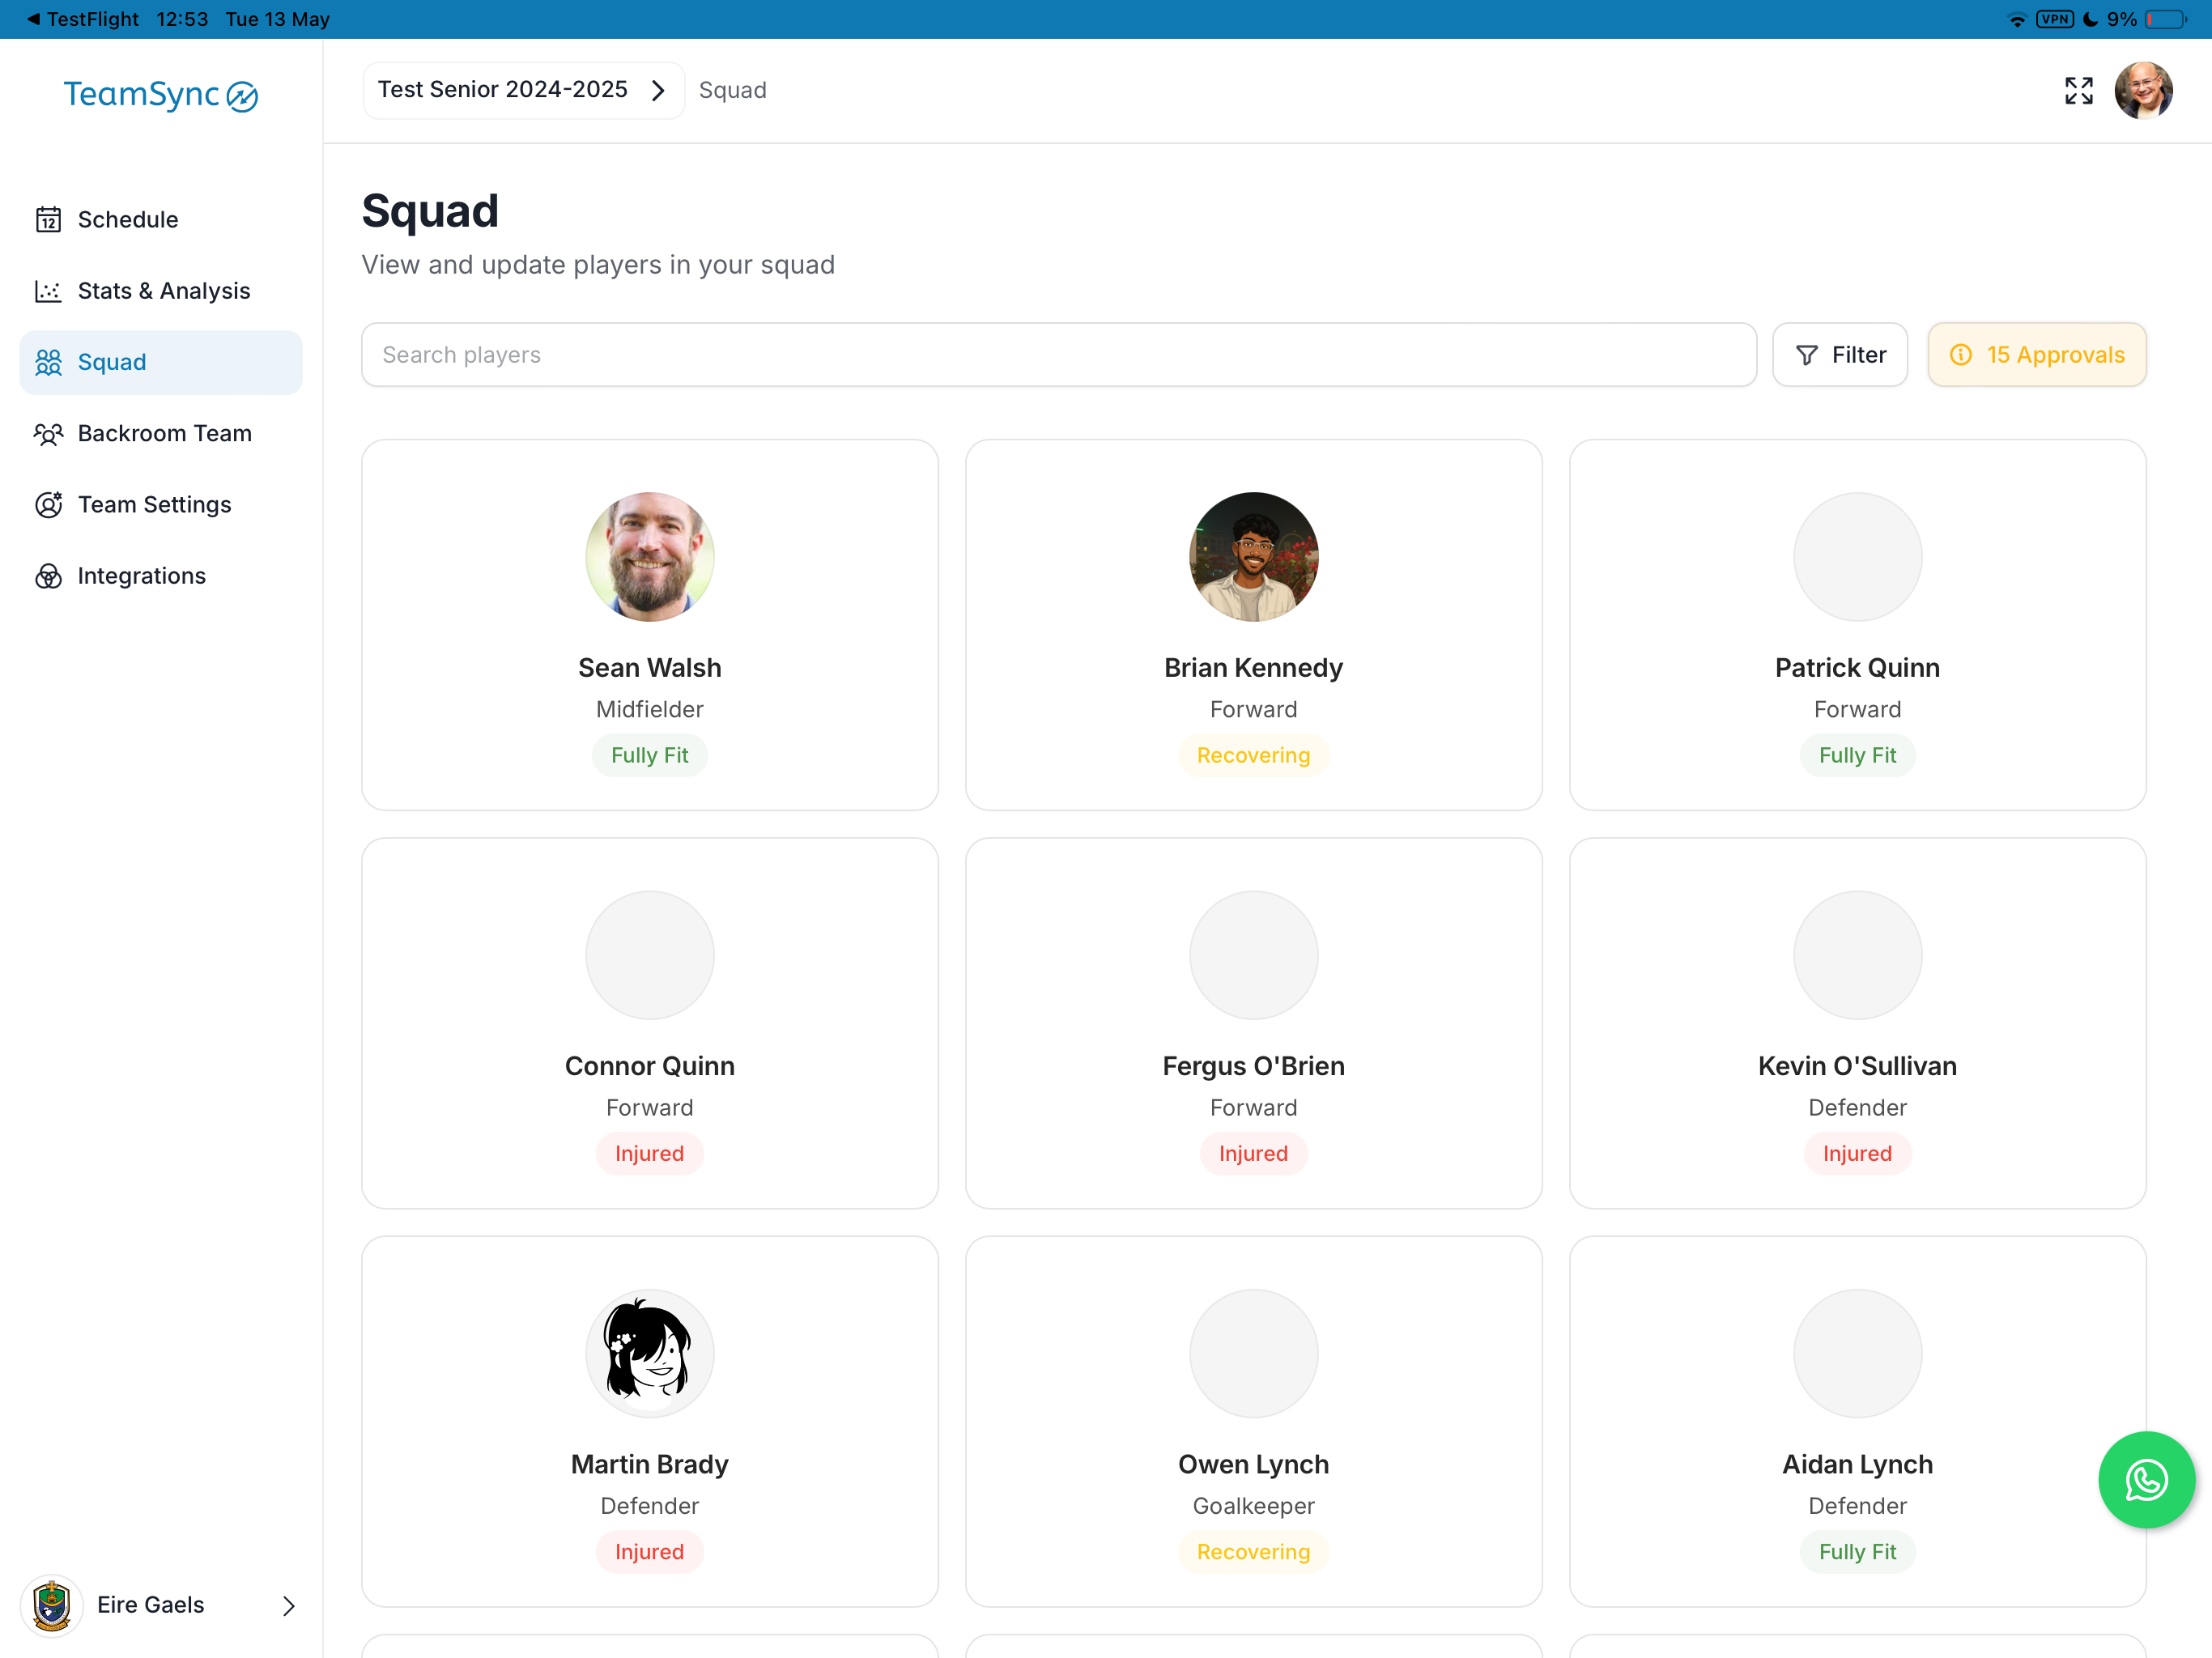2212x1658 pixels.
Task: Navigate to Team Settings
Action: tap(161, 505)
